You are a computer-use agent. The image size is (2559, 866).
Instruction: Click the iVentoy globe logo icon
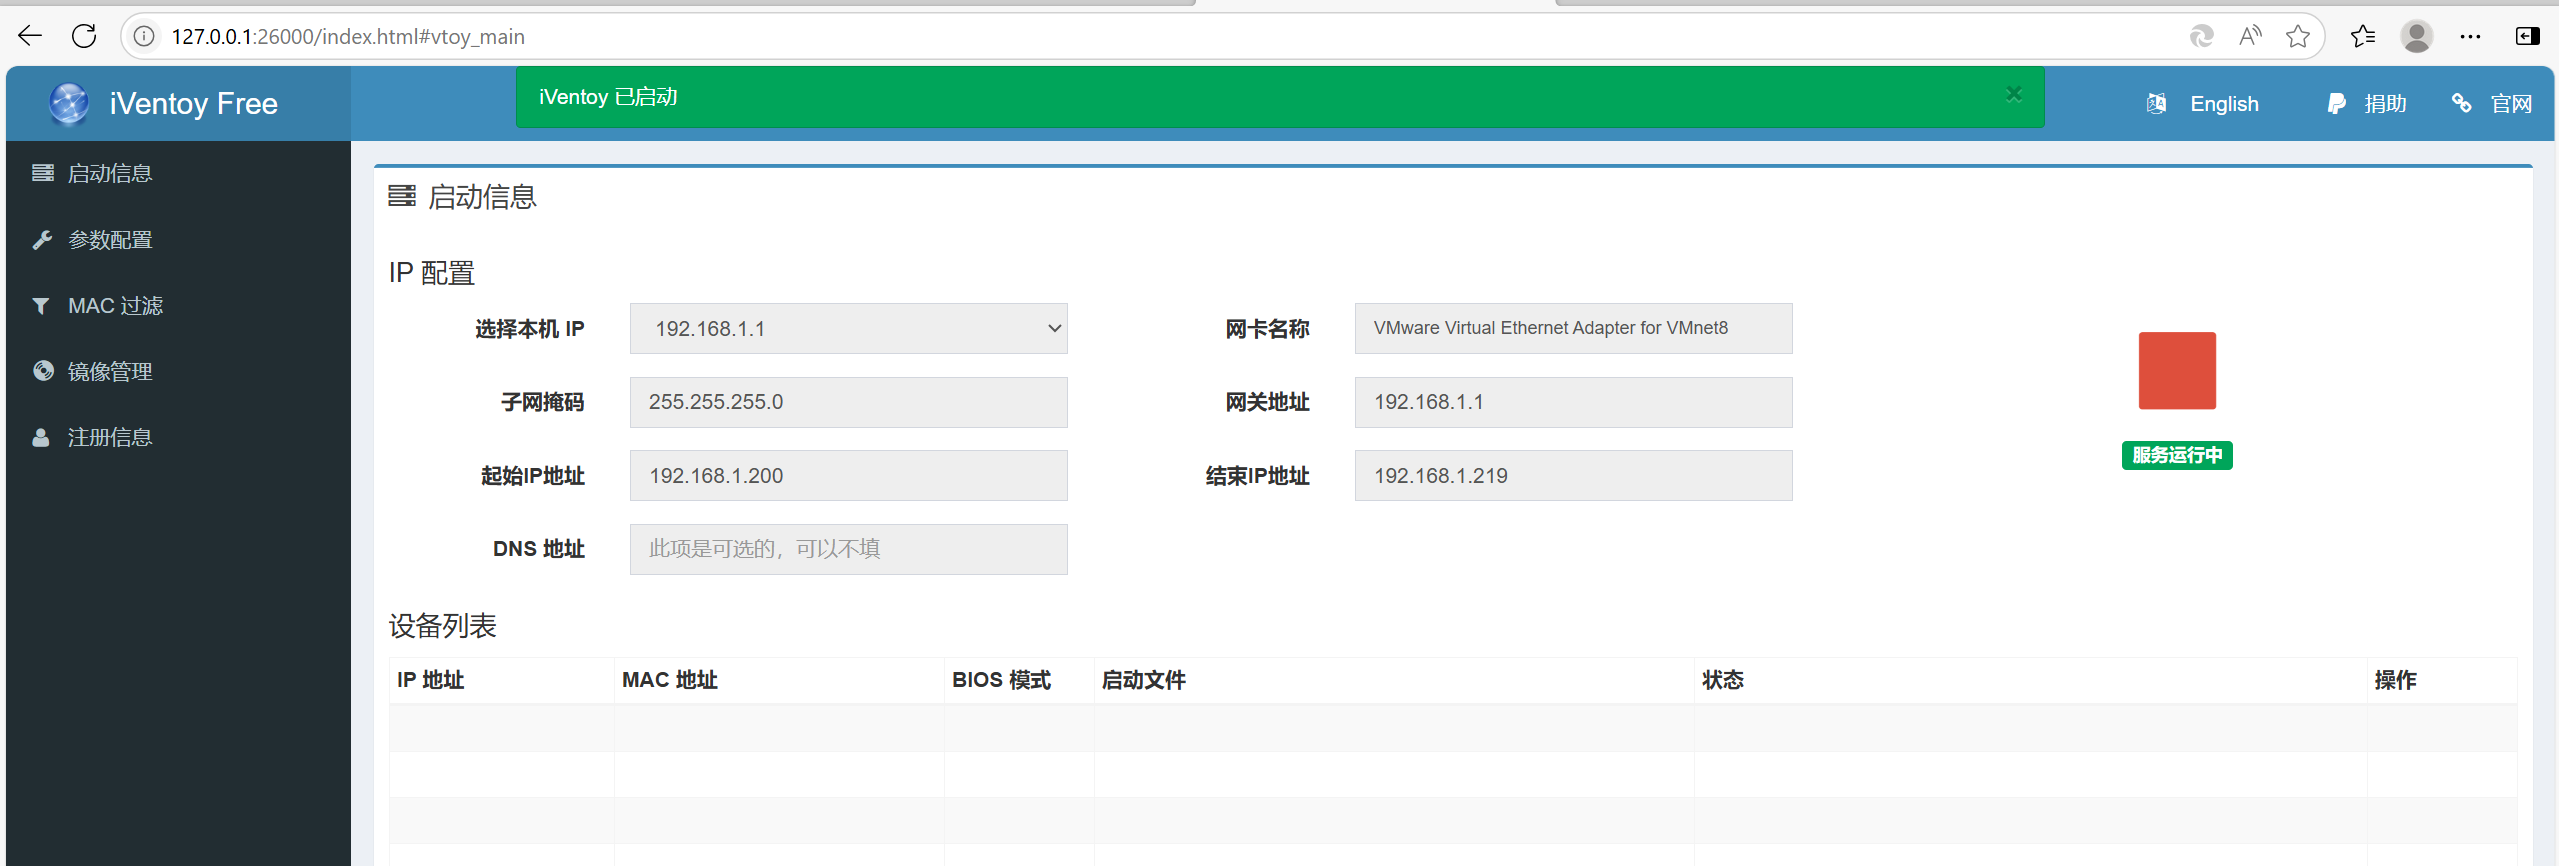[69, 104]
